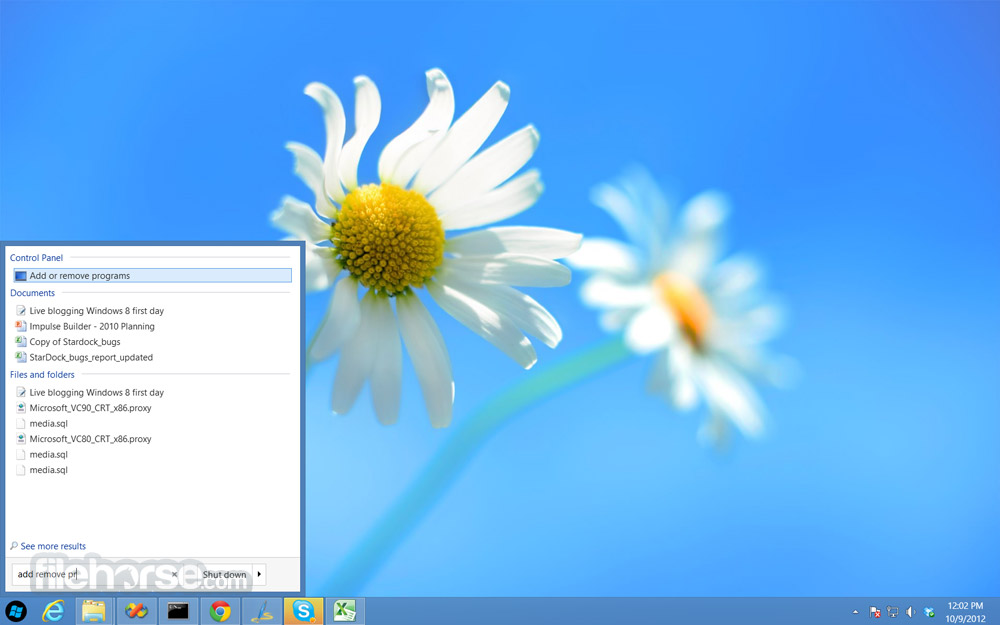The height and width of the screenshot is (625, 1000).
Task: Open Skype from the taskbar
Action: tap(303, 611)
